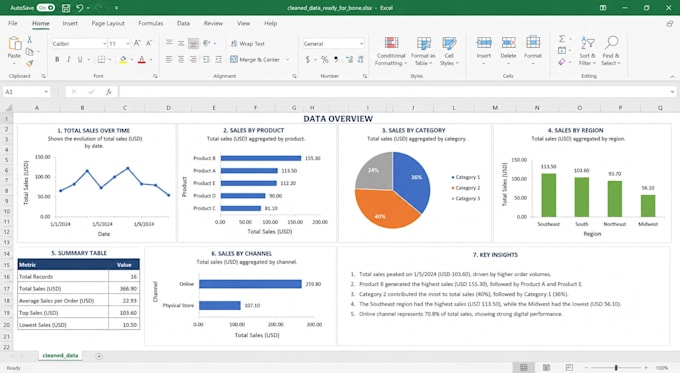Click the Increase Decimal icon
680x373 pixels.
(x=349, y=59)
